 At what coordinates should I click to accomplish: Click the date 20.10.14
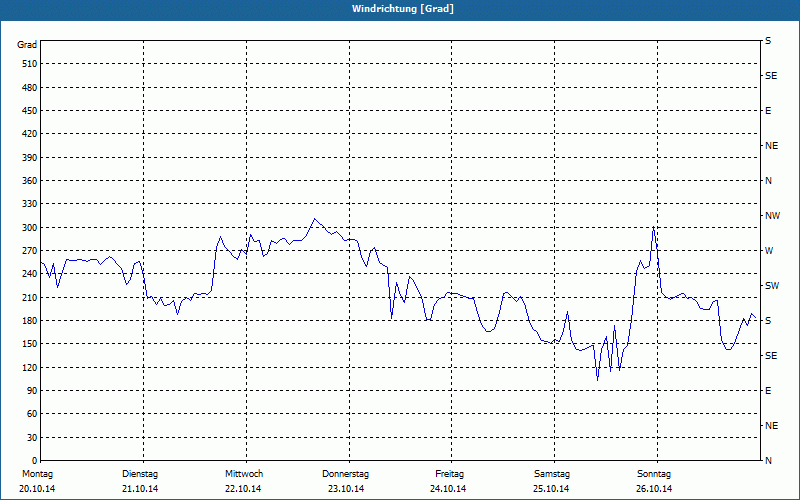37,489
